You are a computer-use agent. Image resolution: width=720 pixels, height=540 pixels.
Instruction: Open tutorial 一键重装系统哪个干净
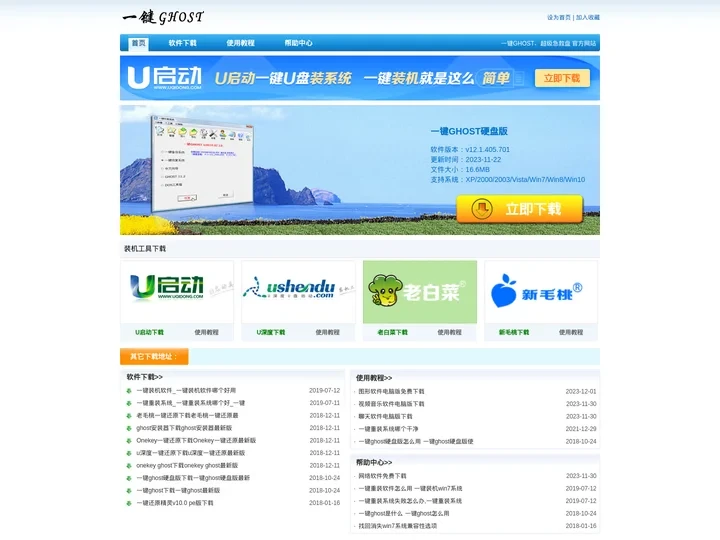(x=388, y=428)
